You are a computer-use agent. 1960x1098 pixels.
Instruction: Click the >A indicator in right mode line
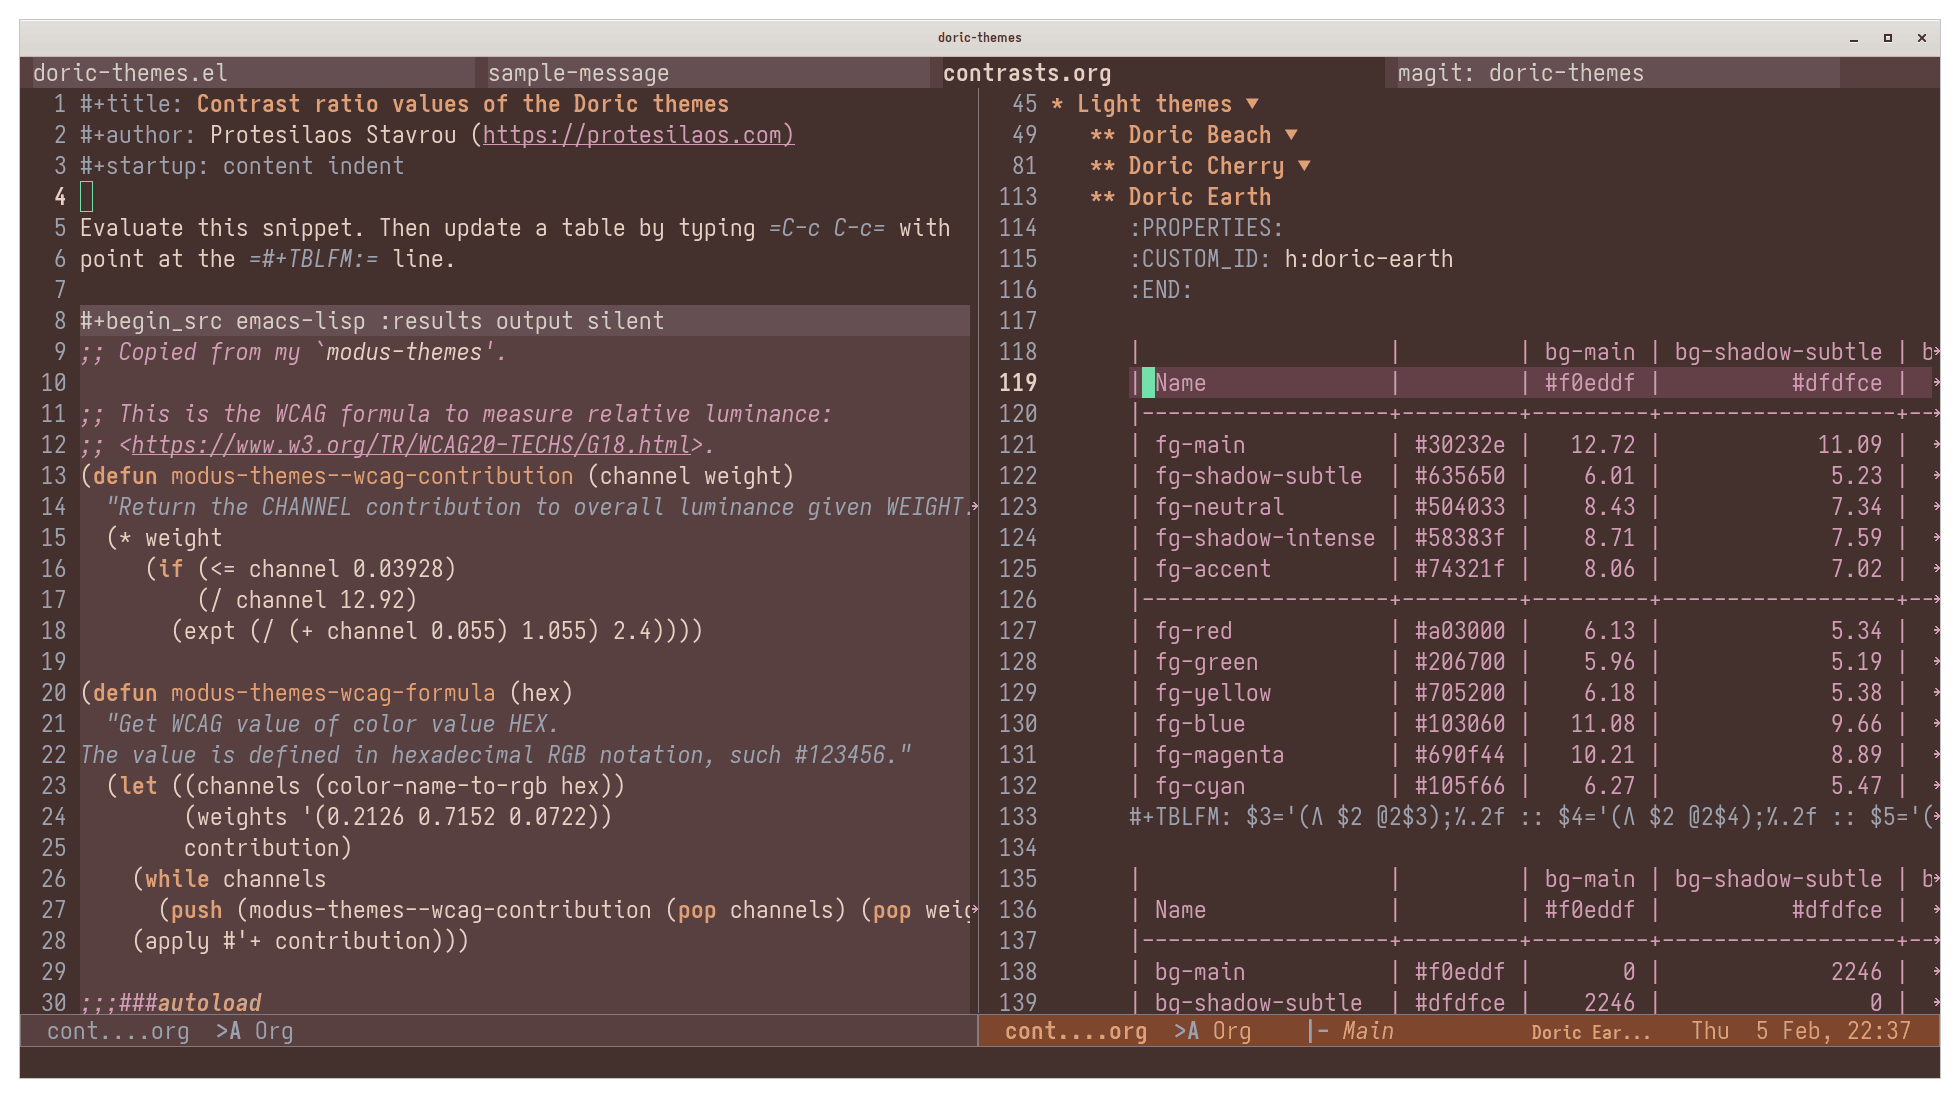pyautogui.click(x=1186, y=1031)
